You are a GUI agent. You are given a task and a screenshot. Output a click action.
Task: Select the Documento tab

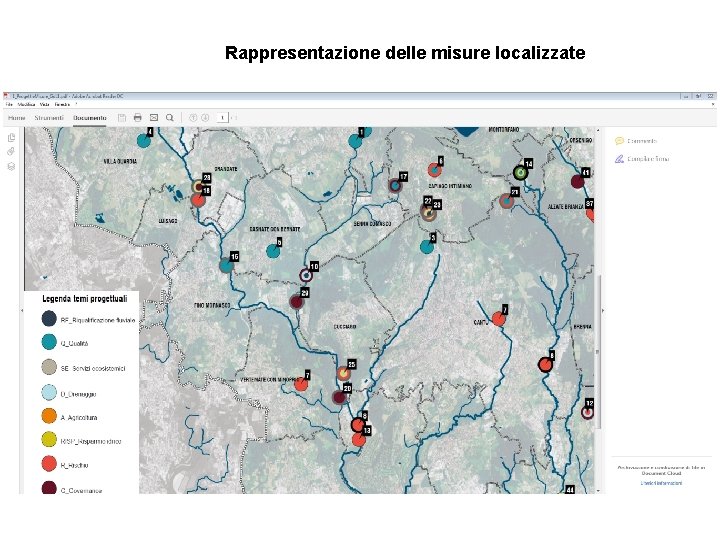pyautogui.click(x=90, y=118)
